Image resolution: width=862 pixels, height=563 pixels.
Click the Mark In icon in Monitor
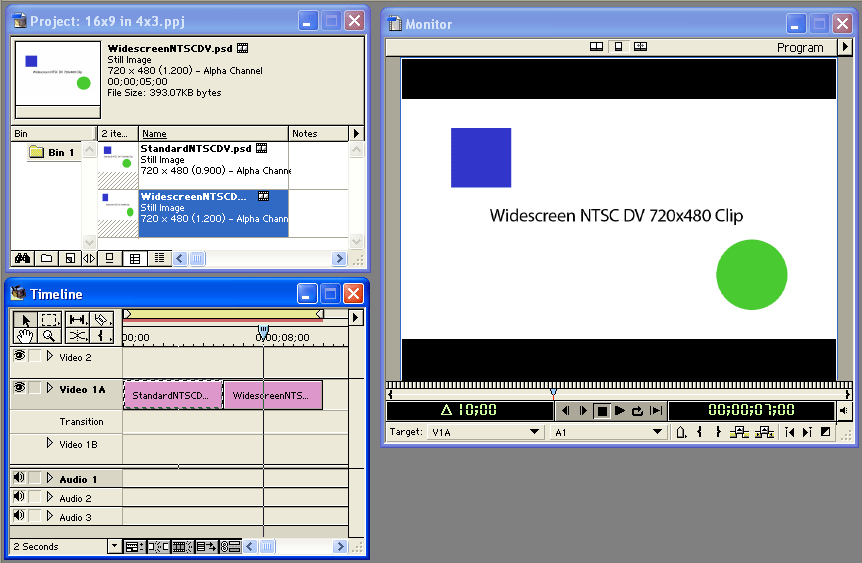[x=699, y=432]
